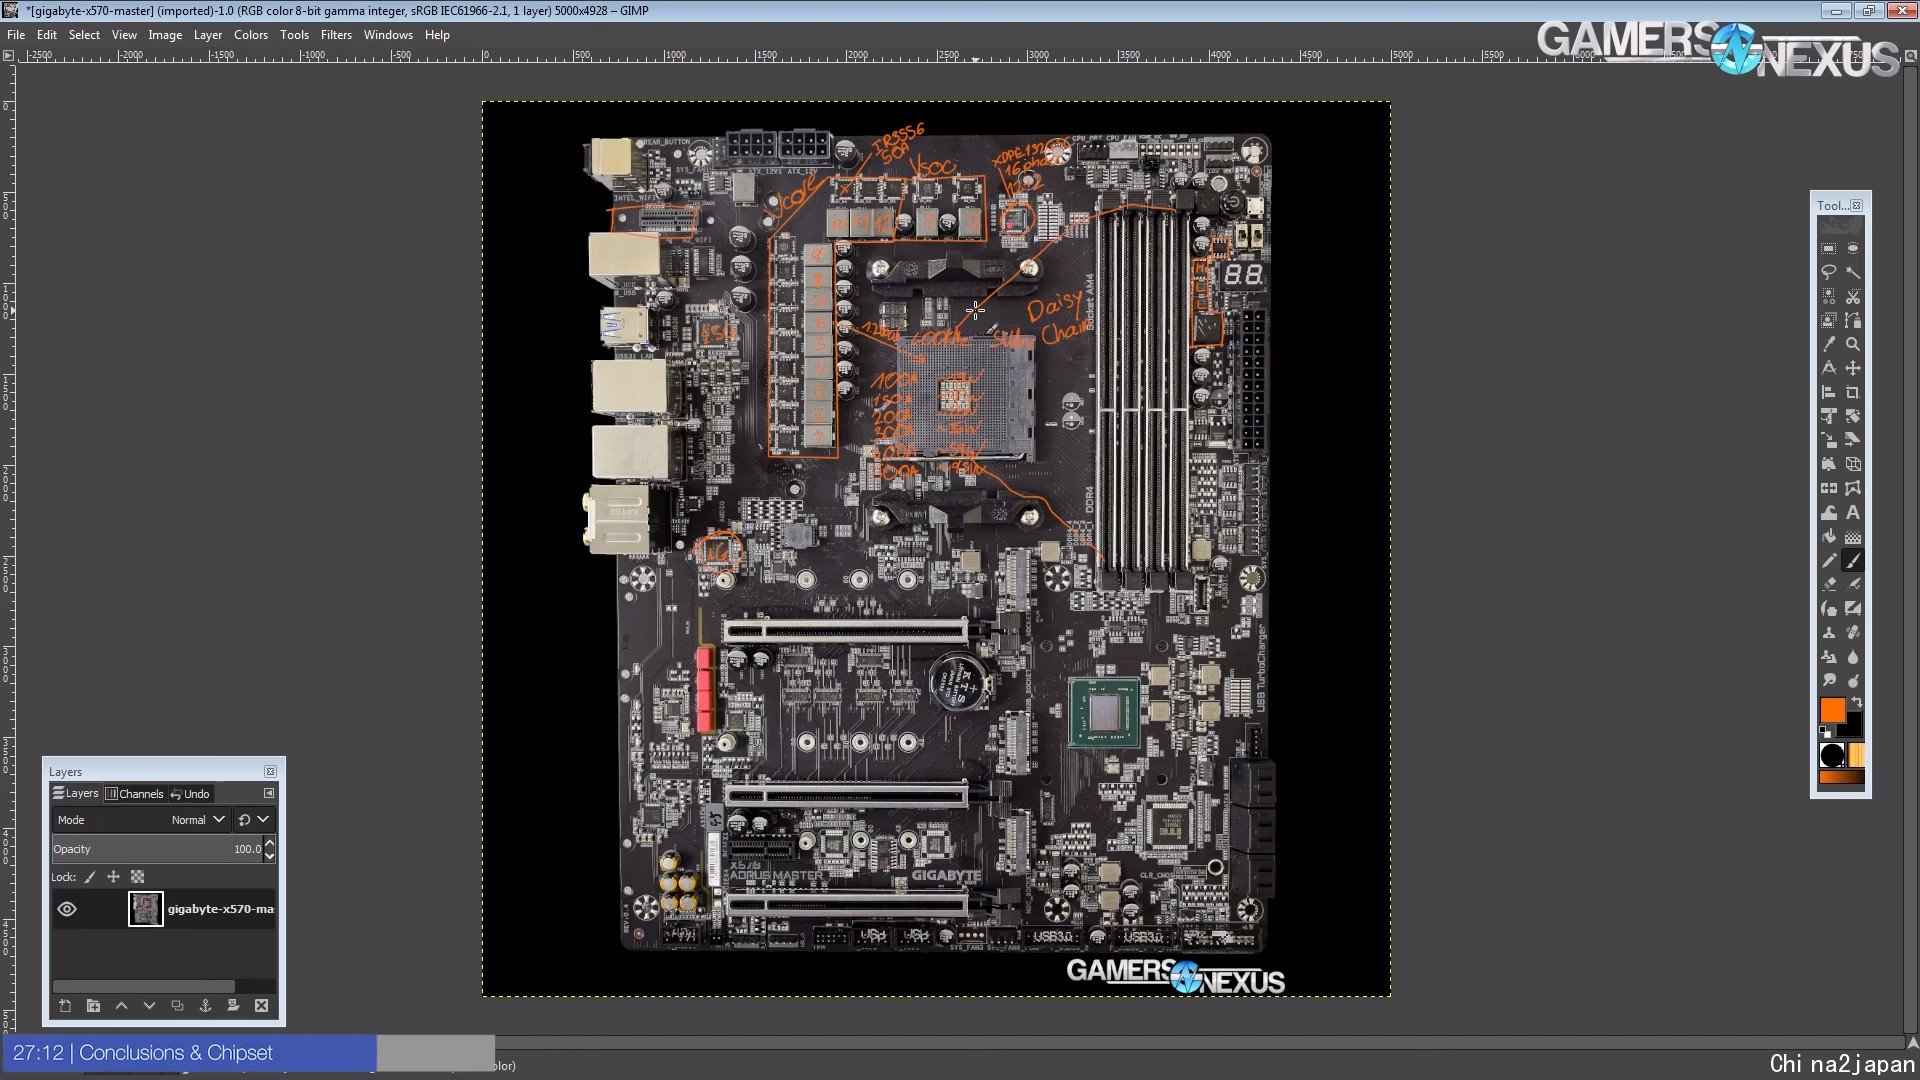Select the Scissors Select tool
1920x1080 pixels.
point(1853,296)
